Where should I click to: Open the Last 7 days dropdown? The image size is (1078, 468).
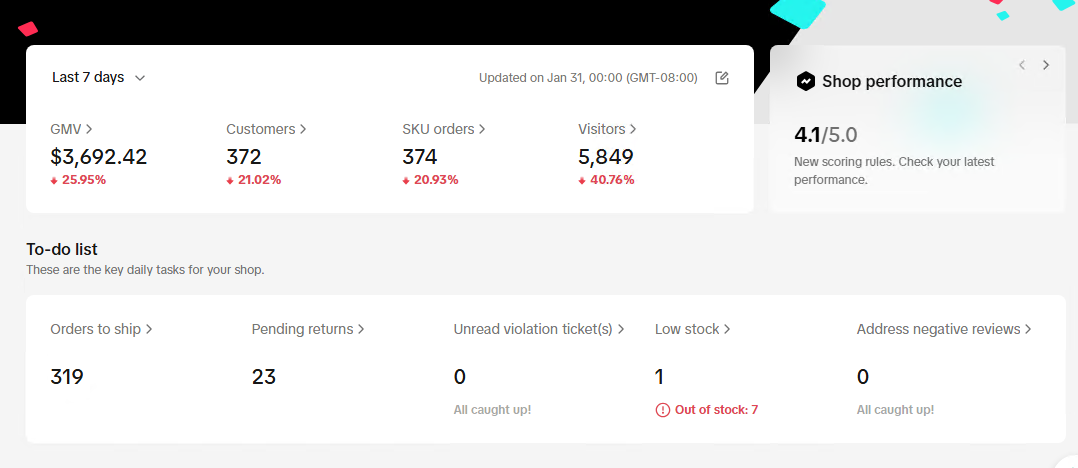(x=99, y=78)
